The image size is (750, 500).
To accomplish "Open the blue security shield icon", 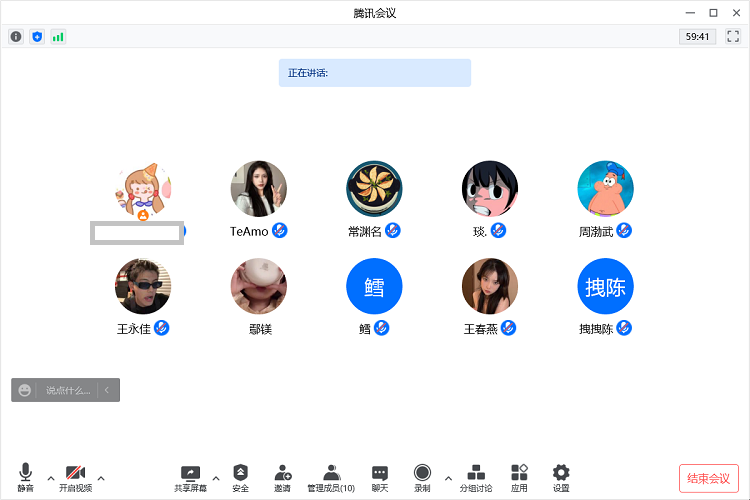I will click(37, 36).
